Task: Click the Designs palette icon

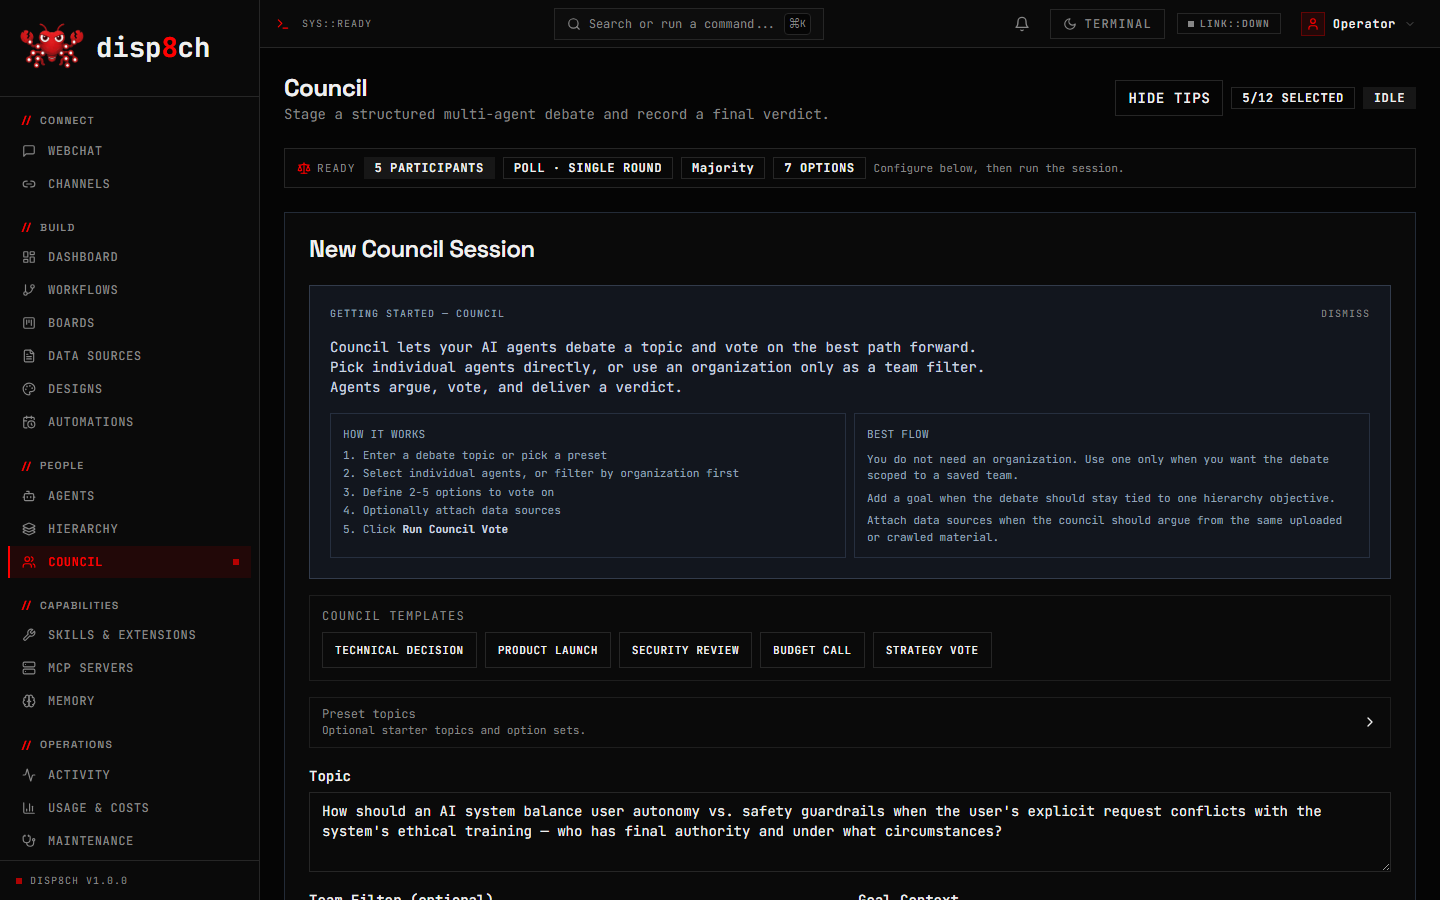Action: click(x=29, y=389)
